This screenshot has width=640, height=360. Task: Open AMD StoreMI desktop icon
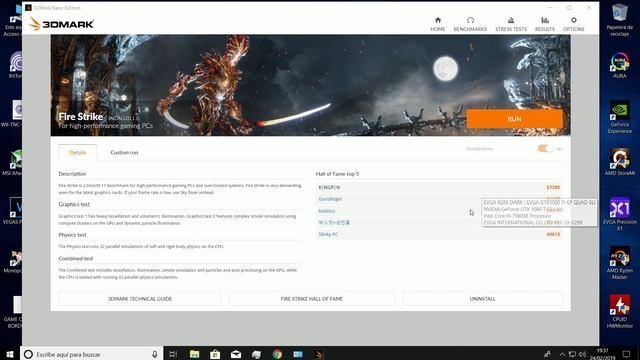click(x=620, y=162)
